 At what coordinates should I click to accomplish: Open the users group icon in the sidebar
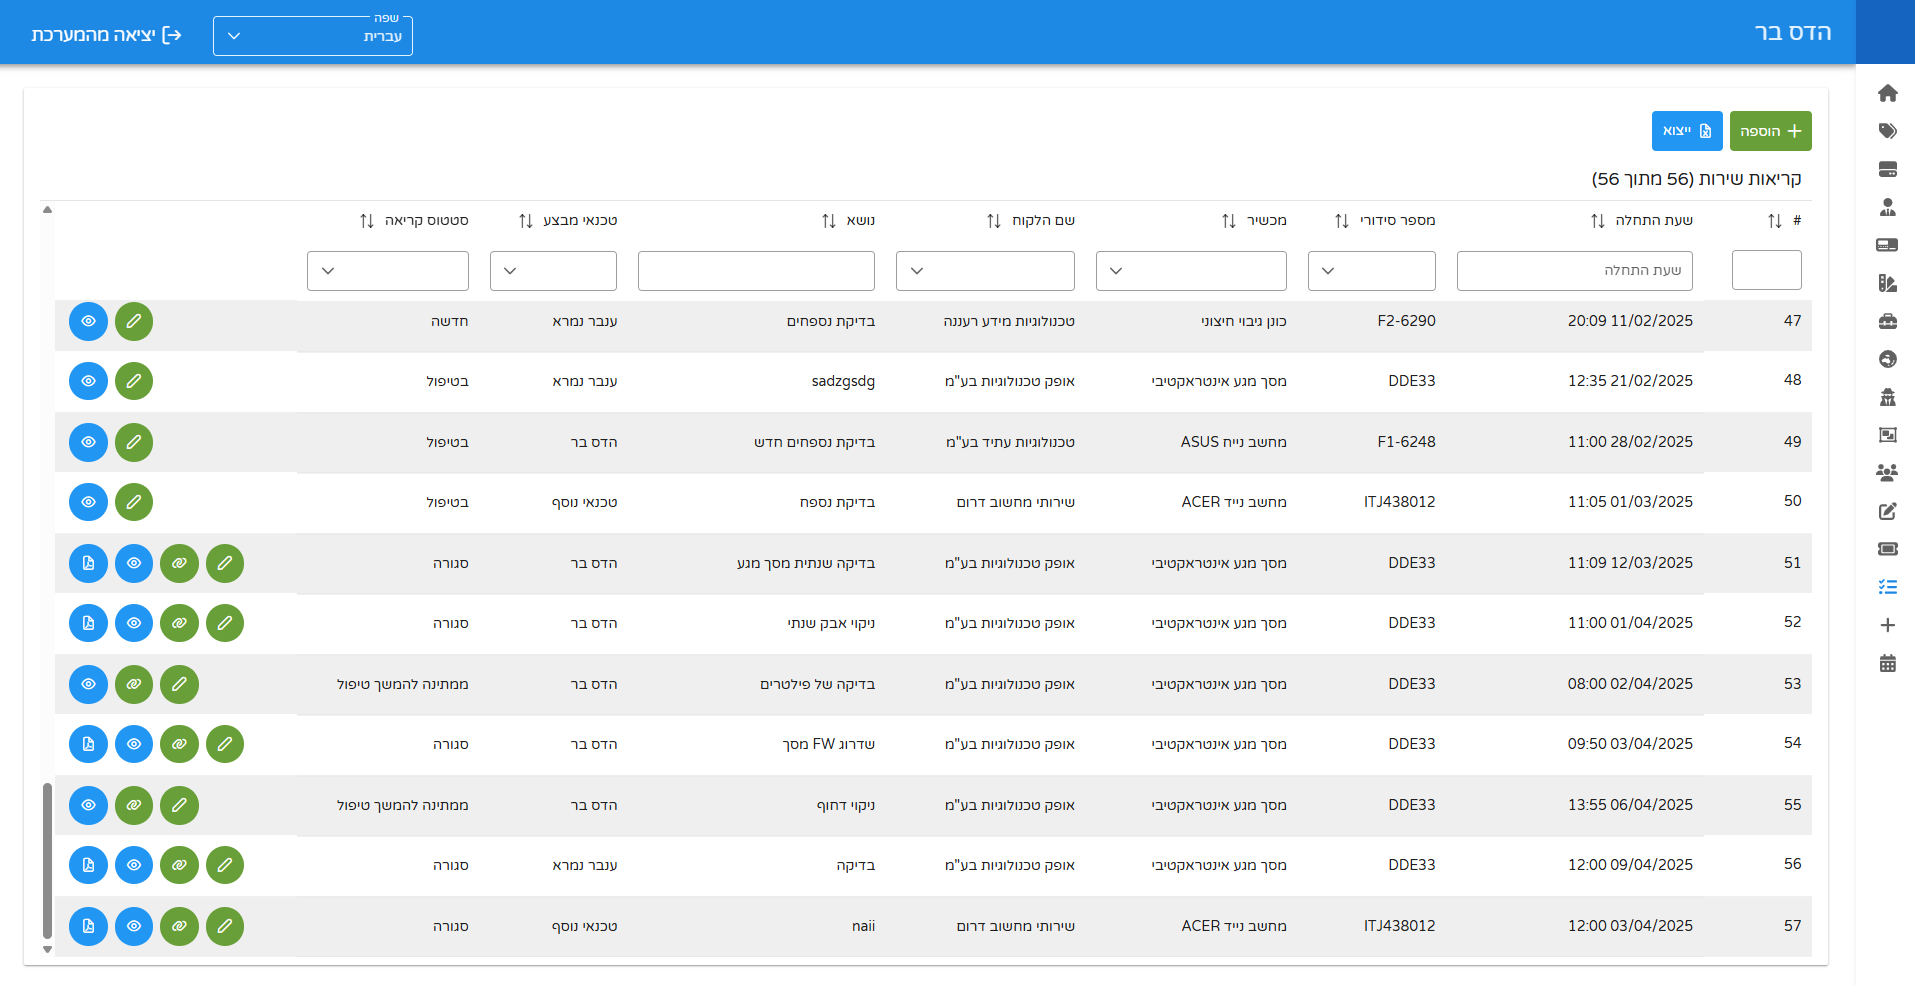[1887, 473]
